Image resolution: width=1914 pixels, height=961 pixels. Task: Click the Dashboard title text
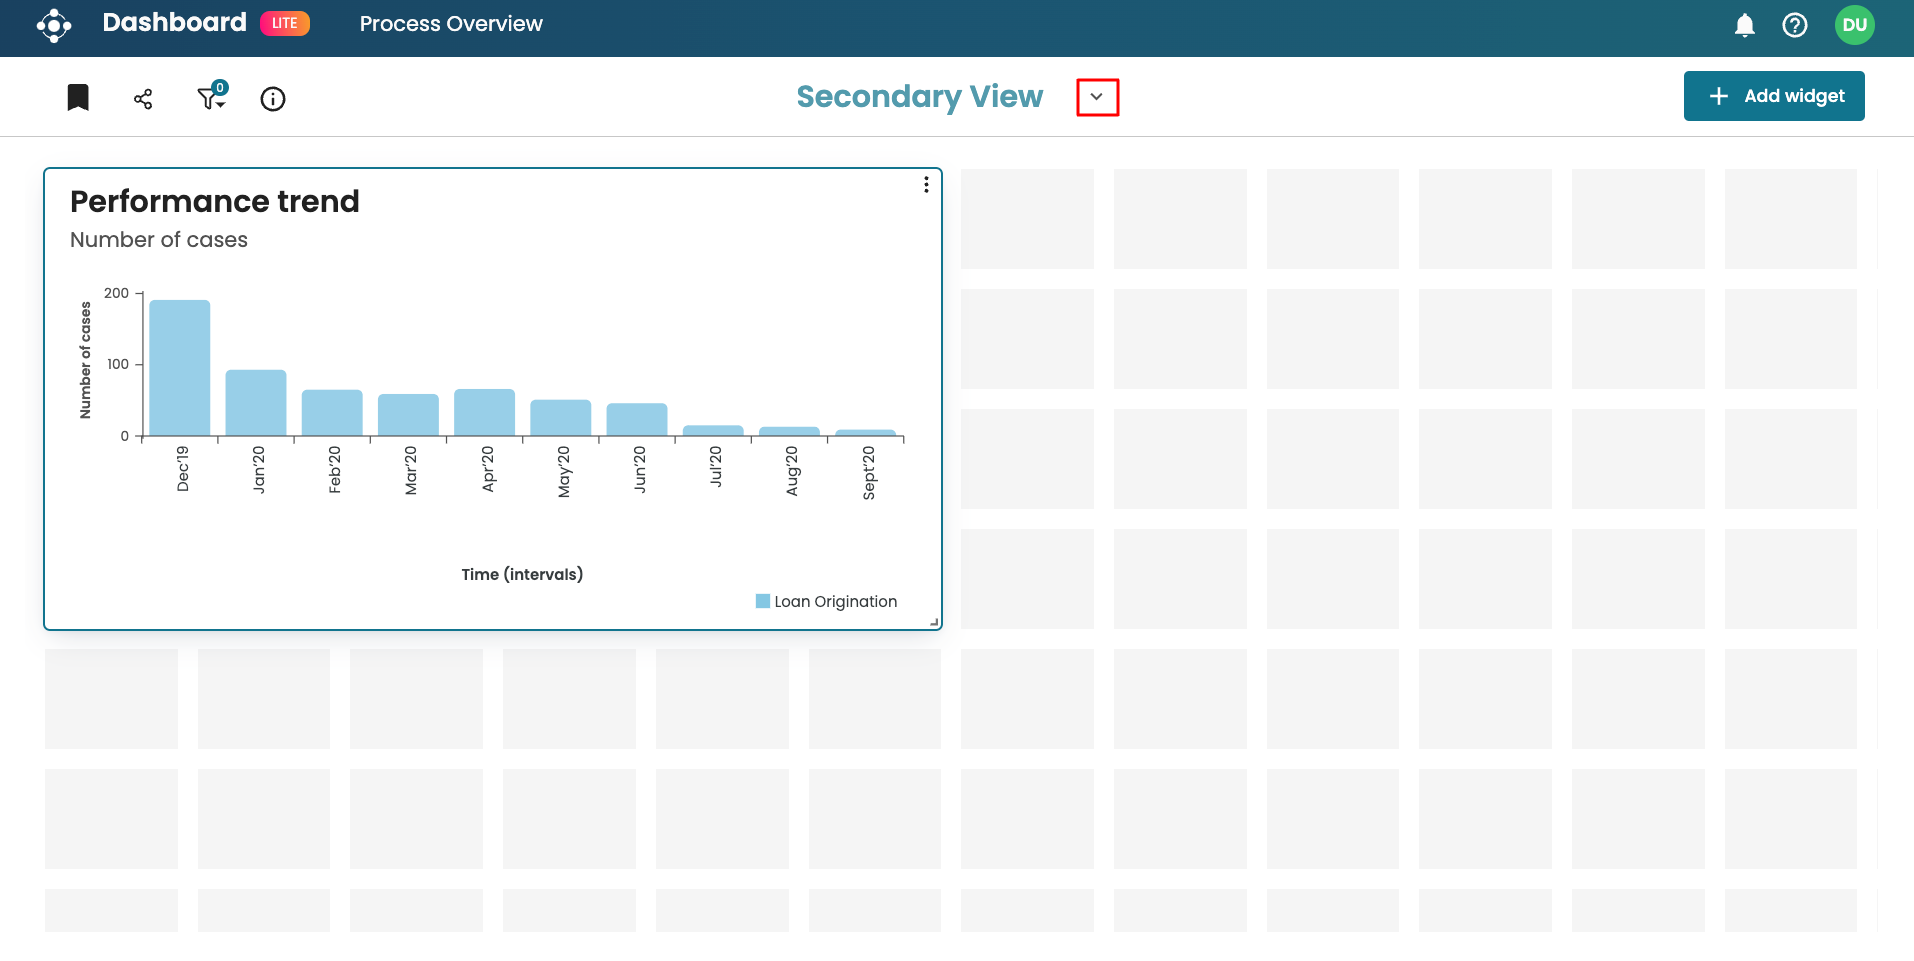(174, 23)
